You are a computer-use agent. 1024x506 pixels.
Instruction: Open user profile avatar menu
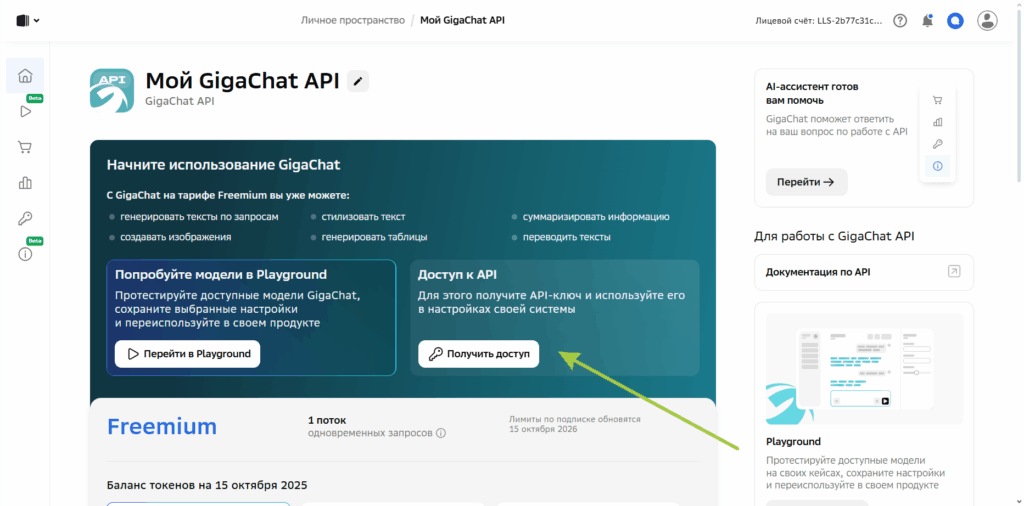(x=987, y=20)
